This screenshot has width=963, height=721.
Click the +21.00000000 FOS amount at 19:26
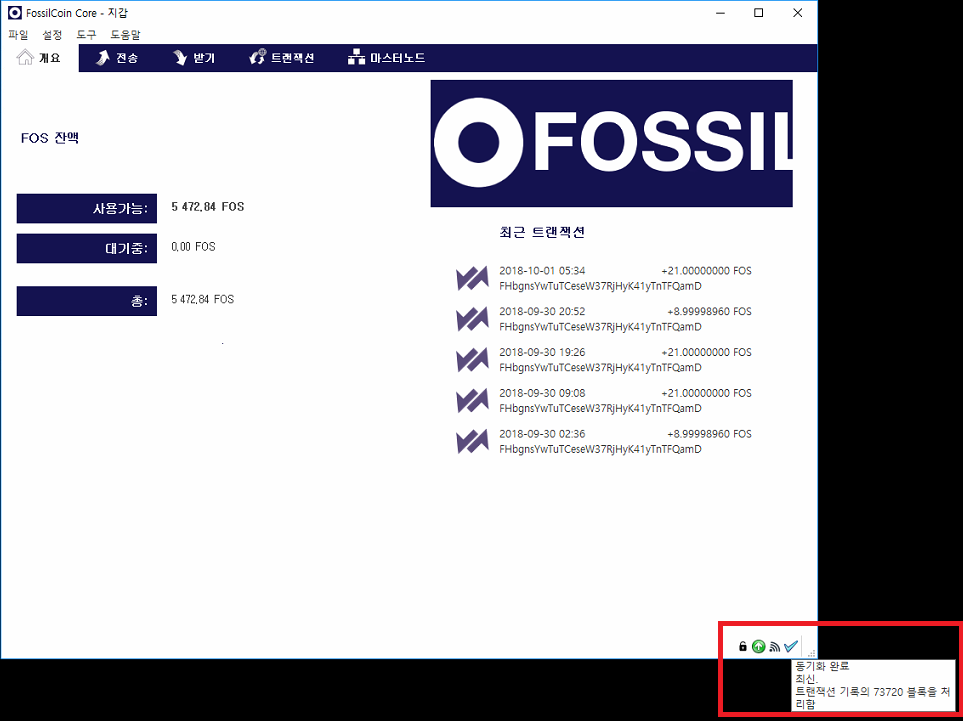pyautogui.click(x=706, y=353)
